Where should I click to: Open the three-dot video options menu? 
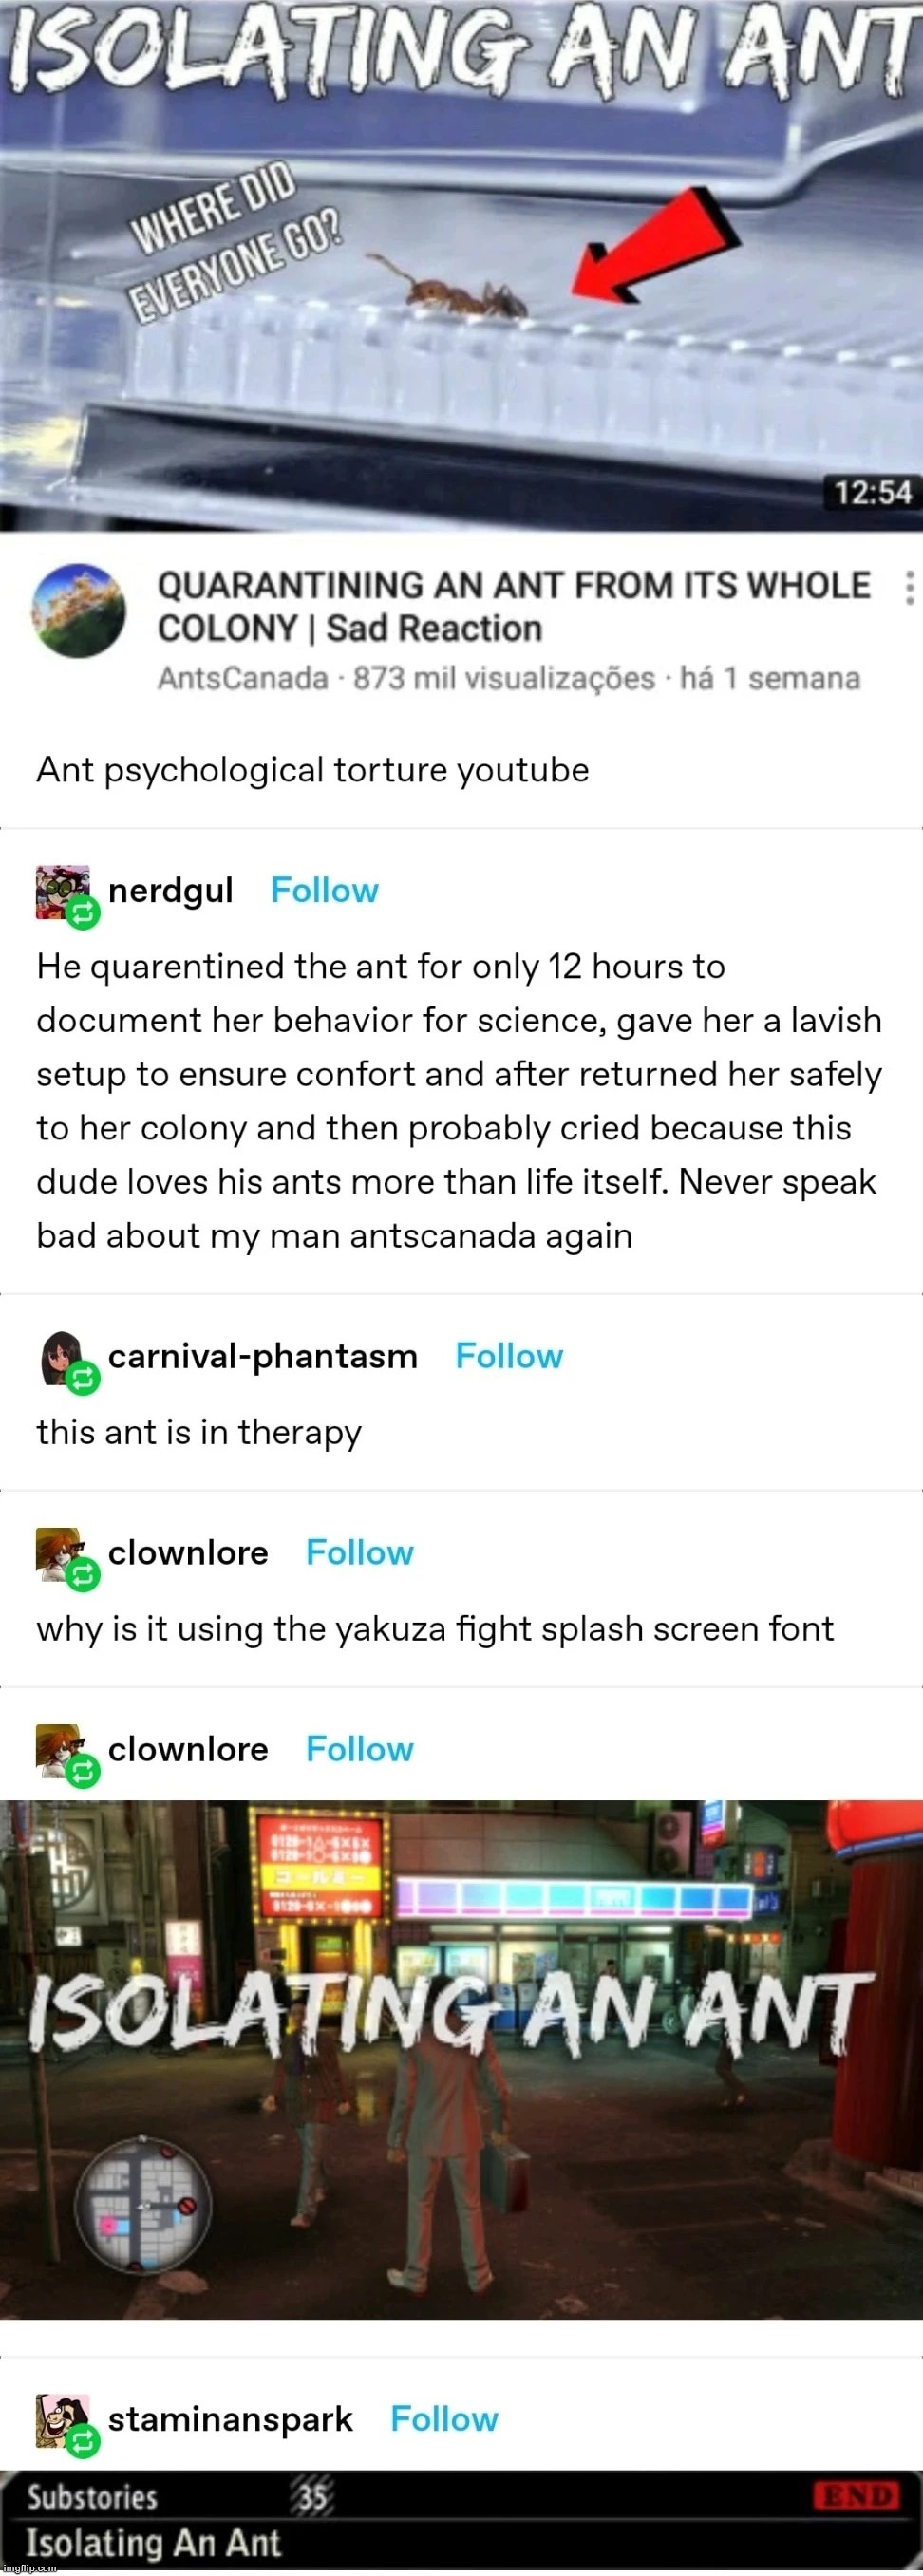click(908, 587)
